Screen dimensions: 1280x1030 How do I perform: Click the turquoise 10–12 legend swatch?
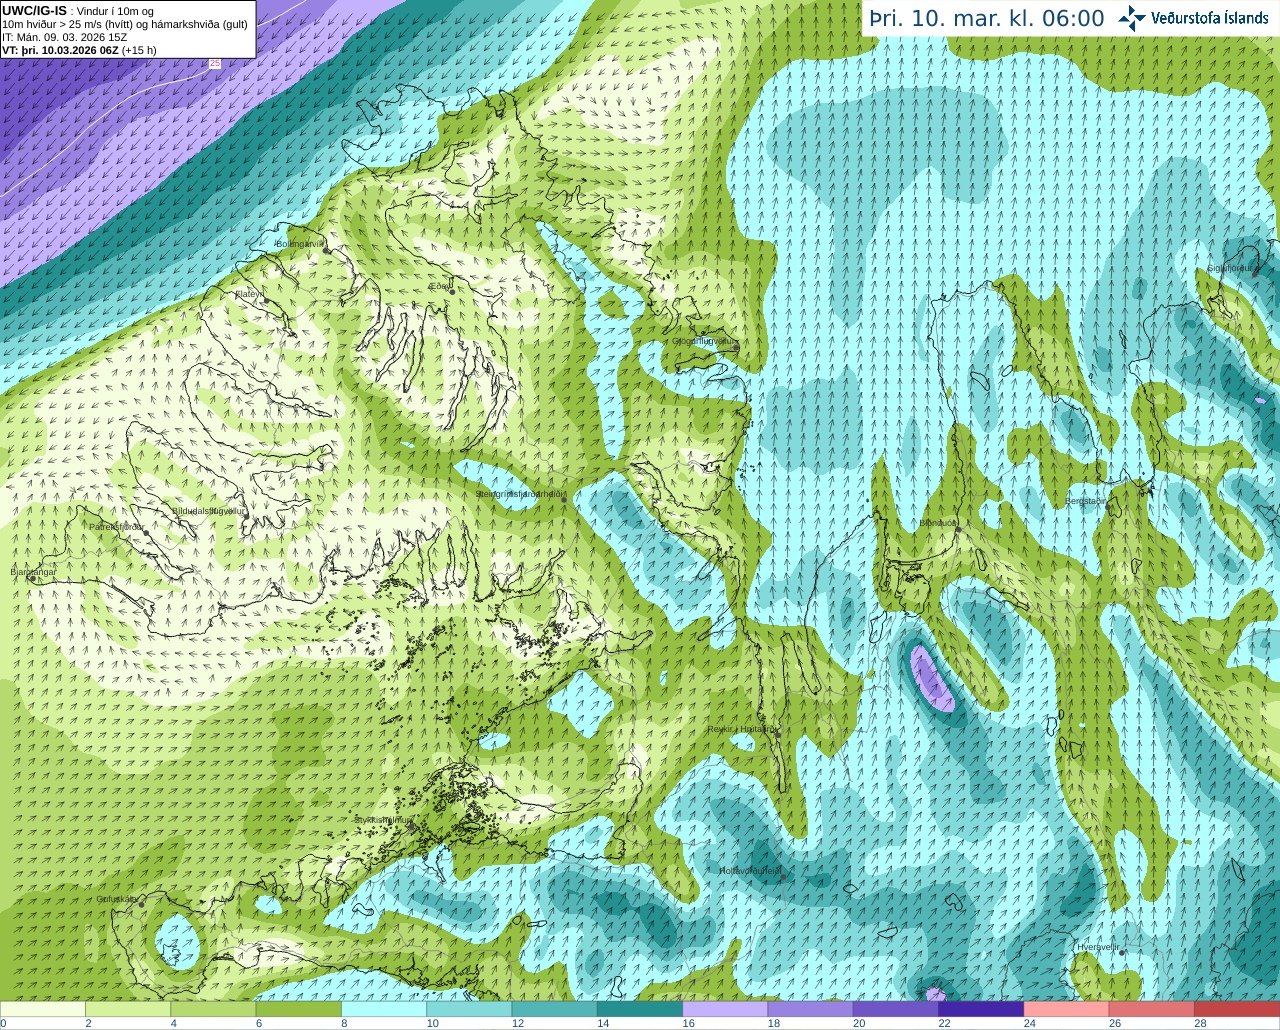click(469, 1009)
